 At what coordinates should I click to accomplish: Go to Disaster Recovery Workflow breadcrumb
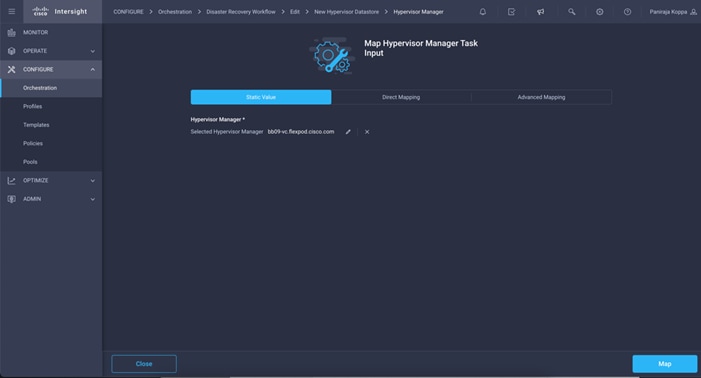(x=241, y=12)
